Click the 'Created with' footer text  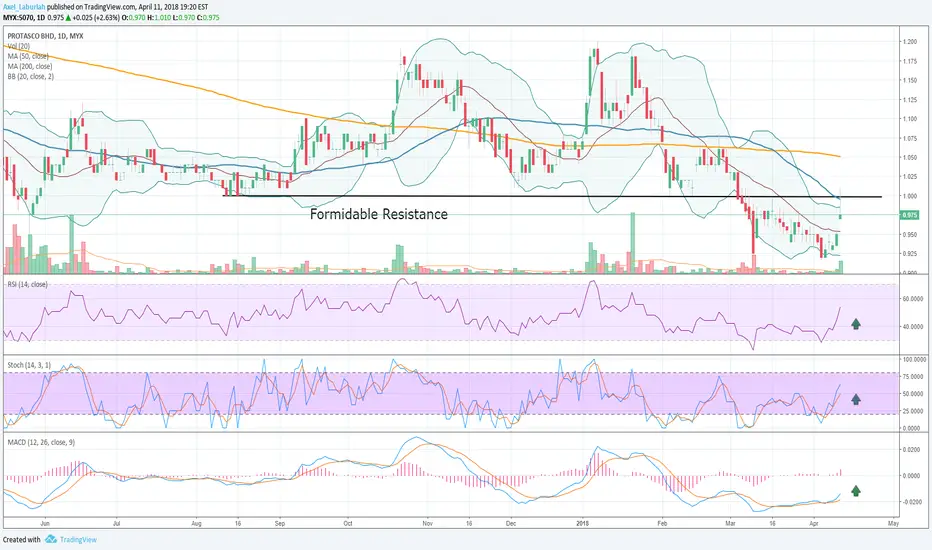click(x=21, y=540)
